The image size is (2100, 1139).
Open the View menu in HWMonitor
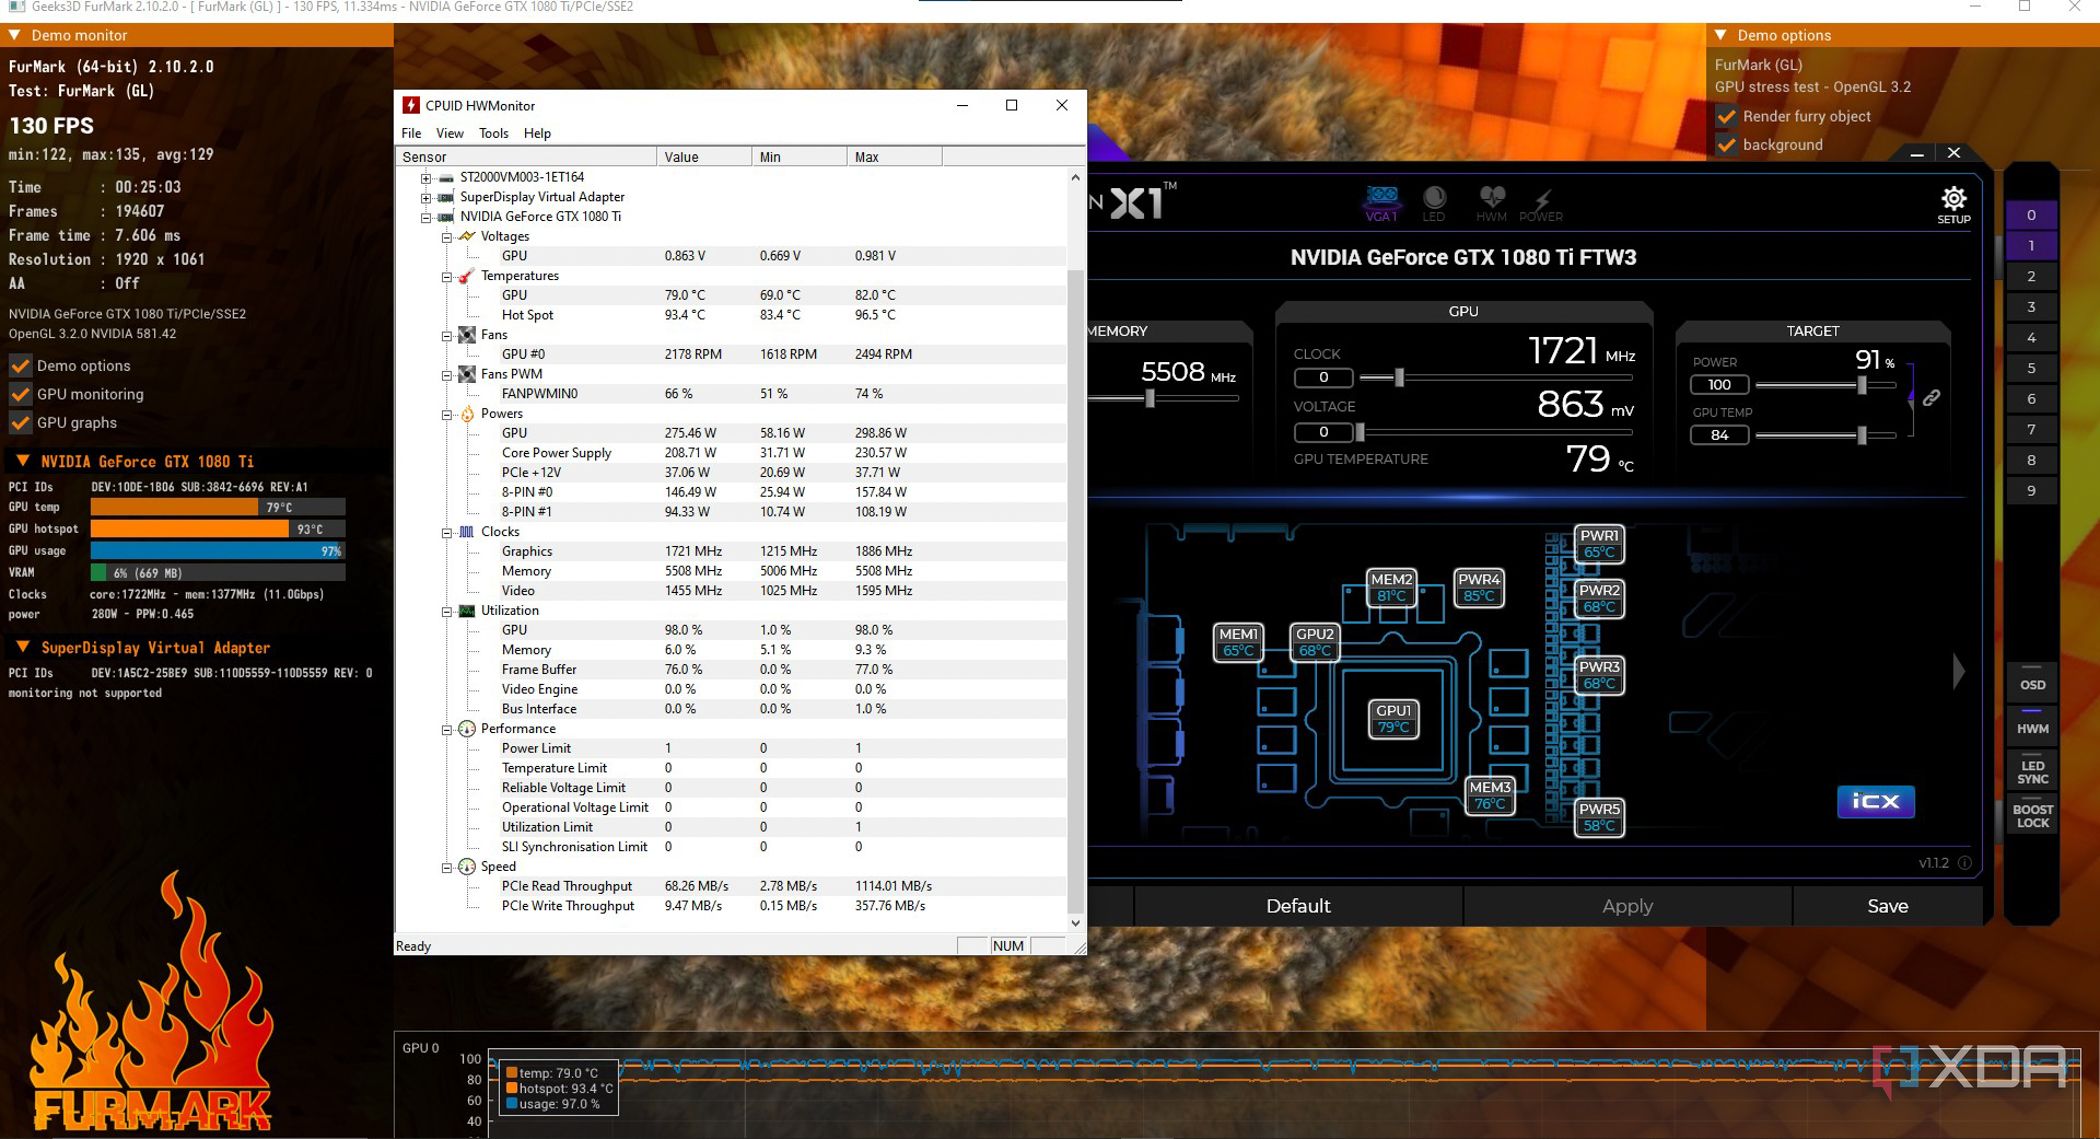[x=449, y=133]
